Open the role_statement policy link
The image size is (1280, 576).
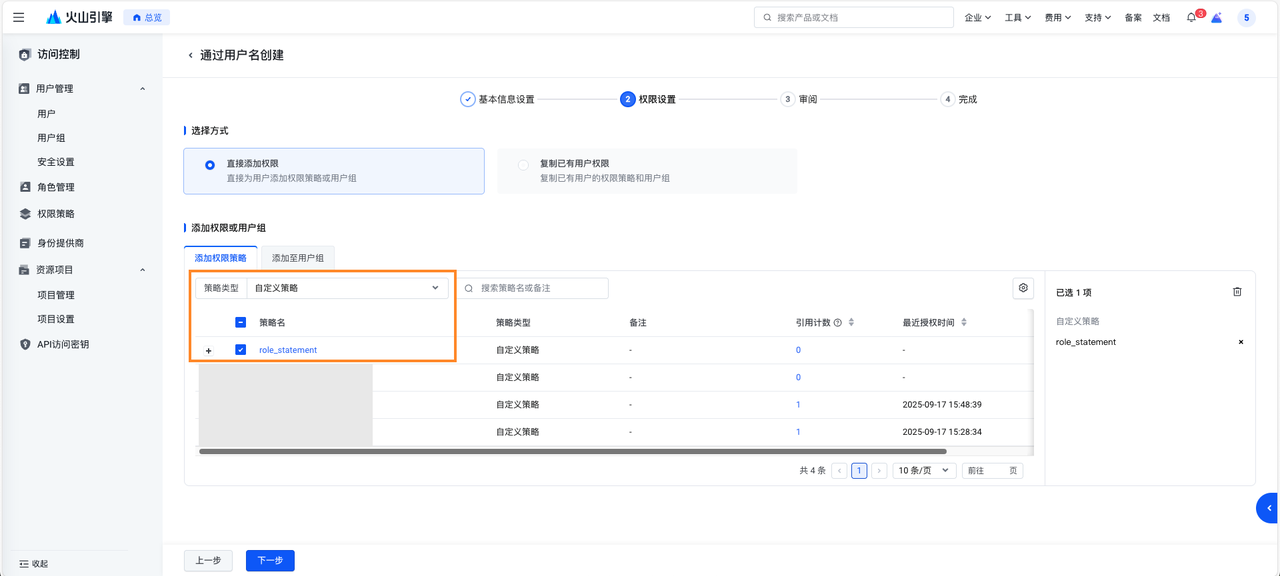click(288, 350)
